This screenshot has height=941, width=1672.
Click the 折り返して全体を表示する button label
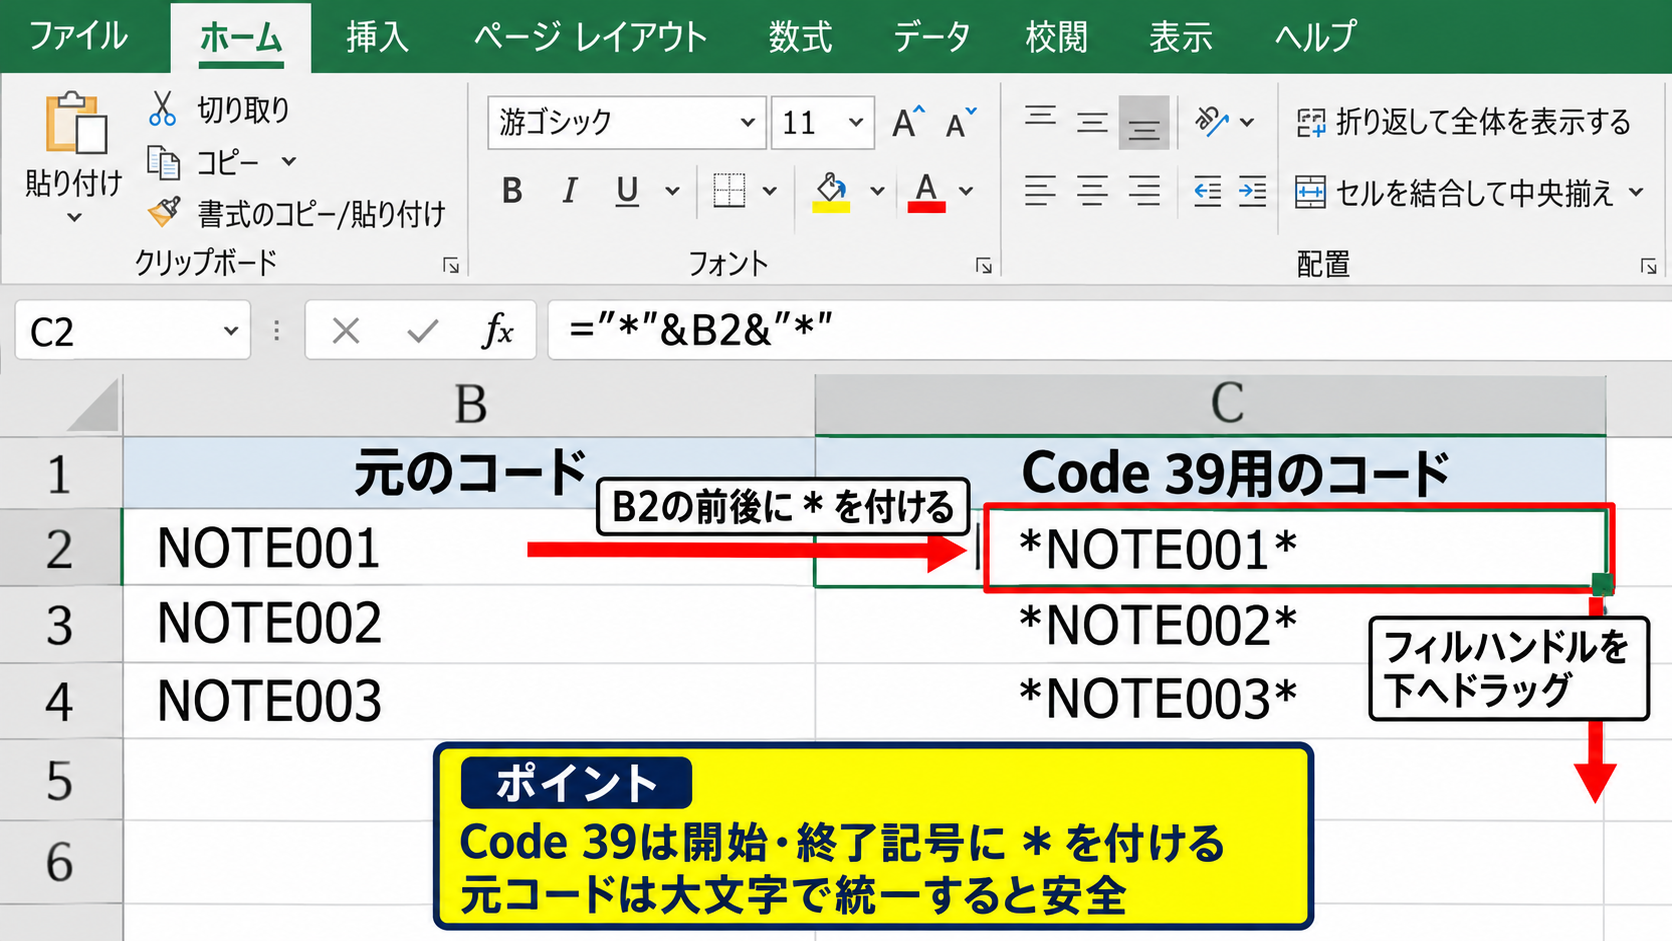[1484, 122]
